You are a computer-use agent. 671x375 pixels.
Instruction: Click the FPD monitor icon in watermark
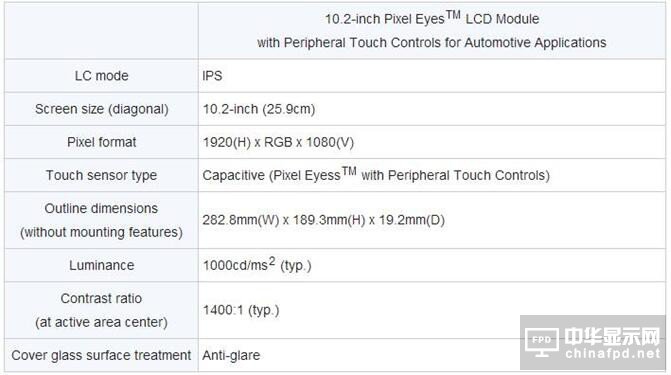[x=541, y=342]
